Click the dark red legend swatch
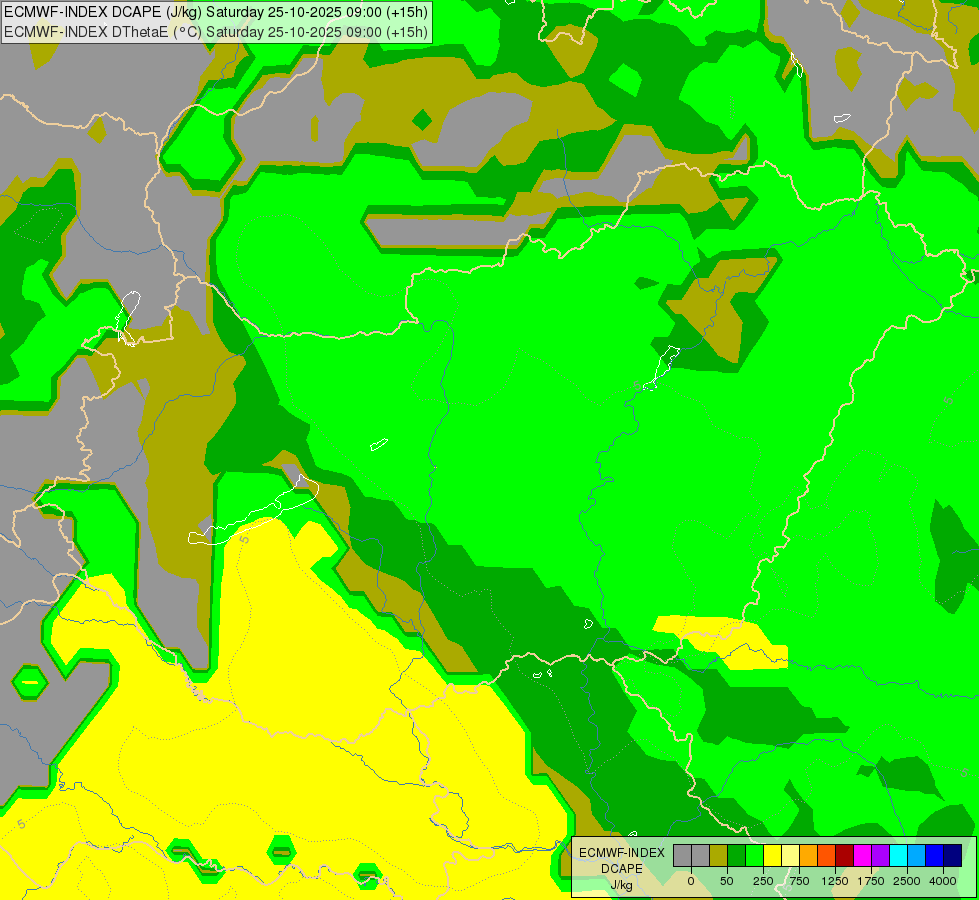The width and height of the screenshot is (979, 900). pos(845,855)
